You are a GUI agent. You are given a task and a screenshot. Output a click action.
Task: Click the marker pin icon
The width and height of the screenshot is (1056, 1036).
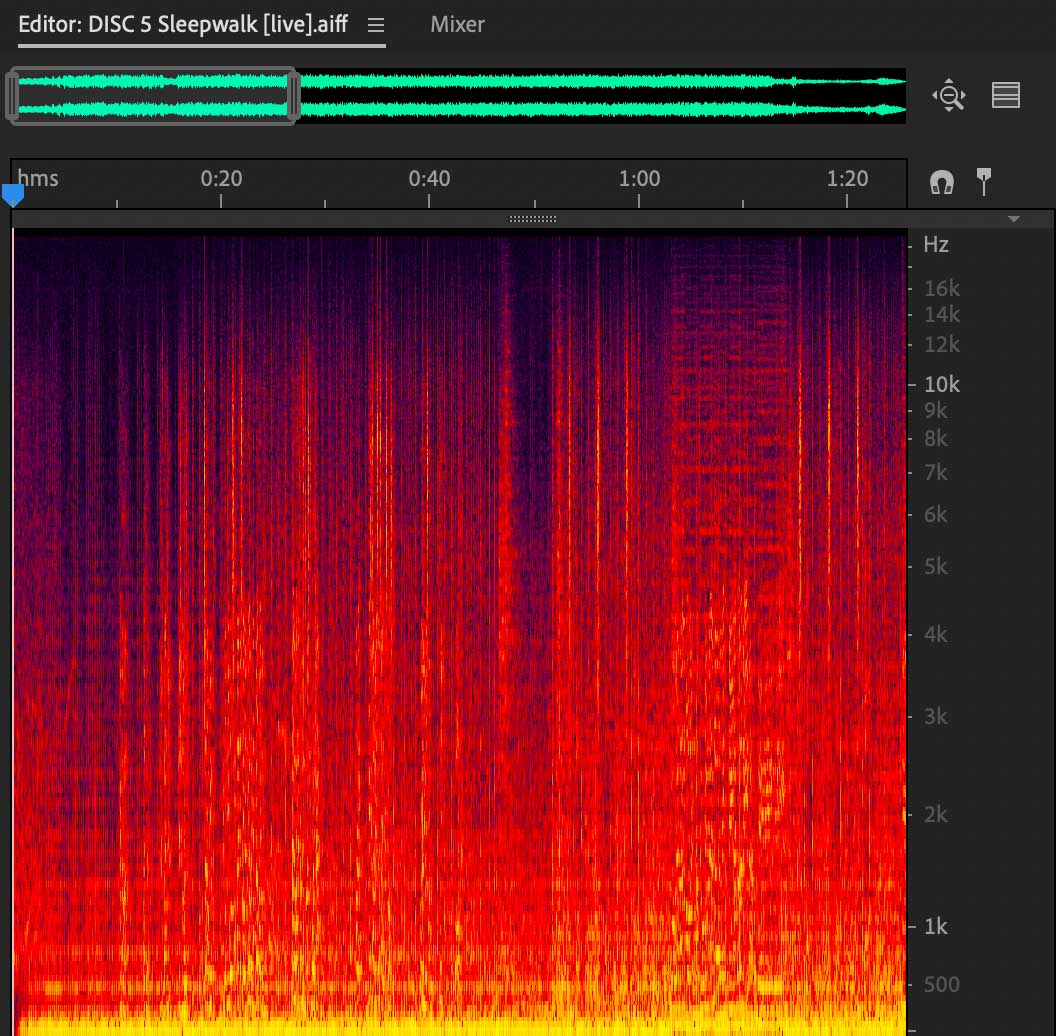[x=984, y=181]
